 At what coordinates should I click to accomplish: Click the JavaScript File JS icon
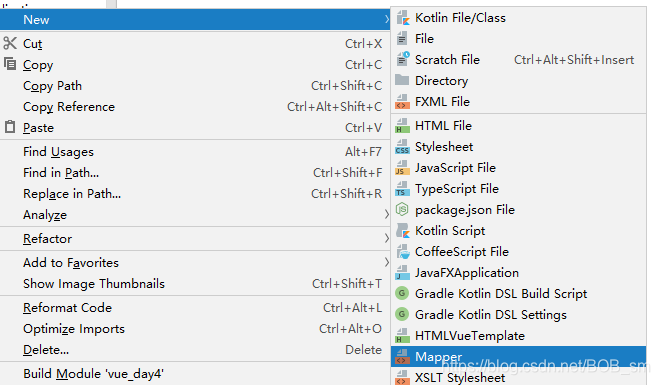click(402, 167)
